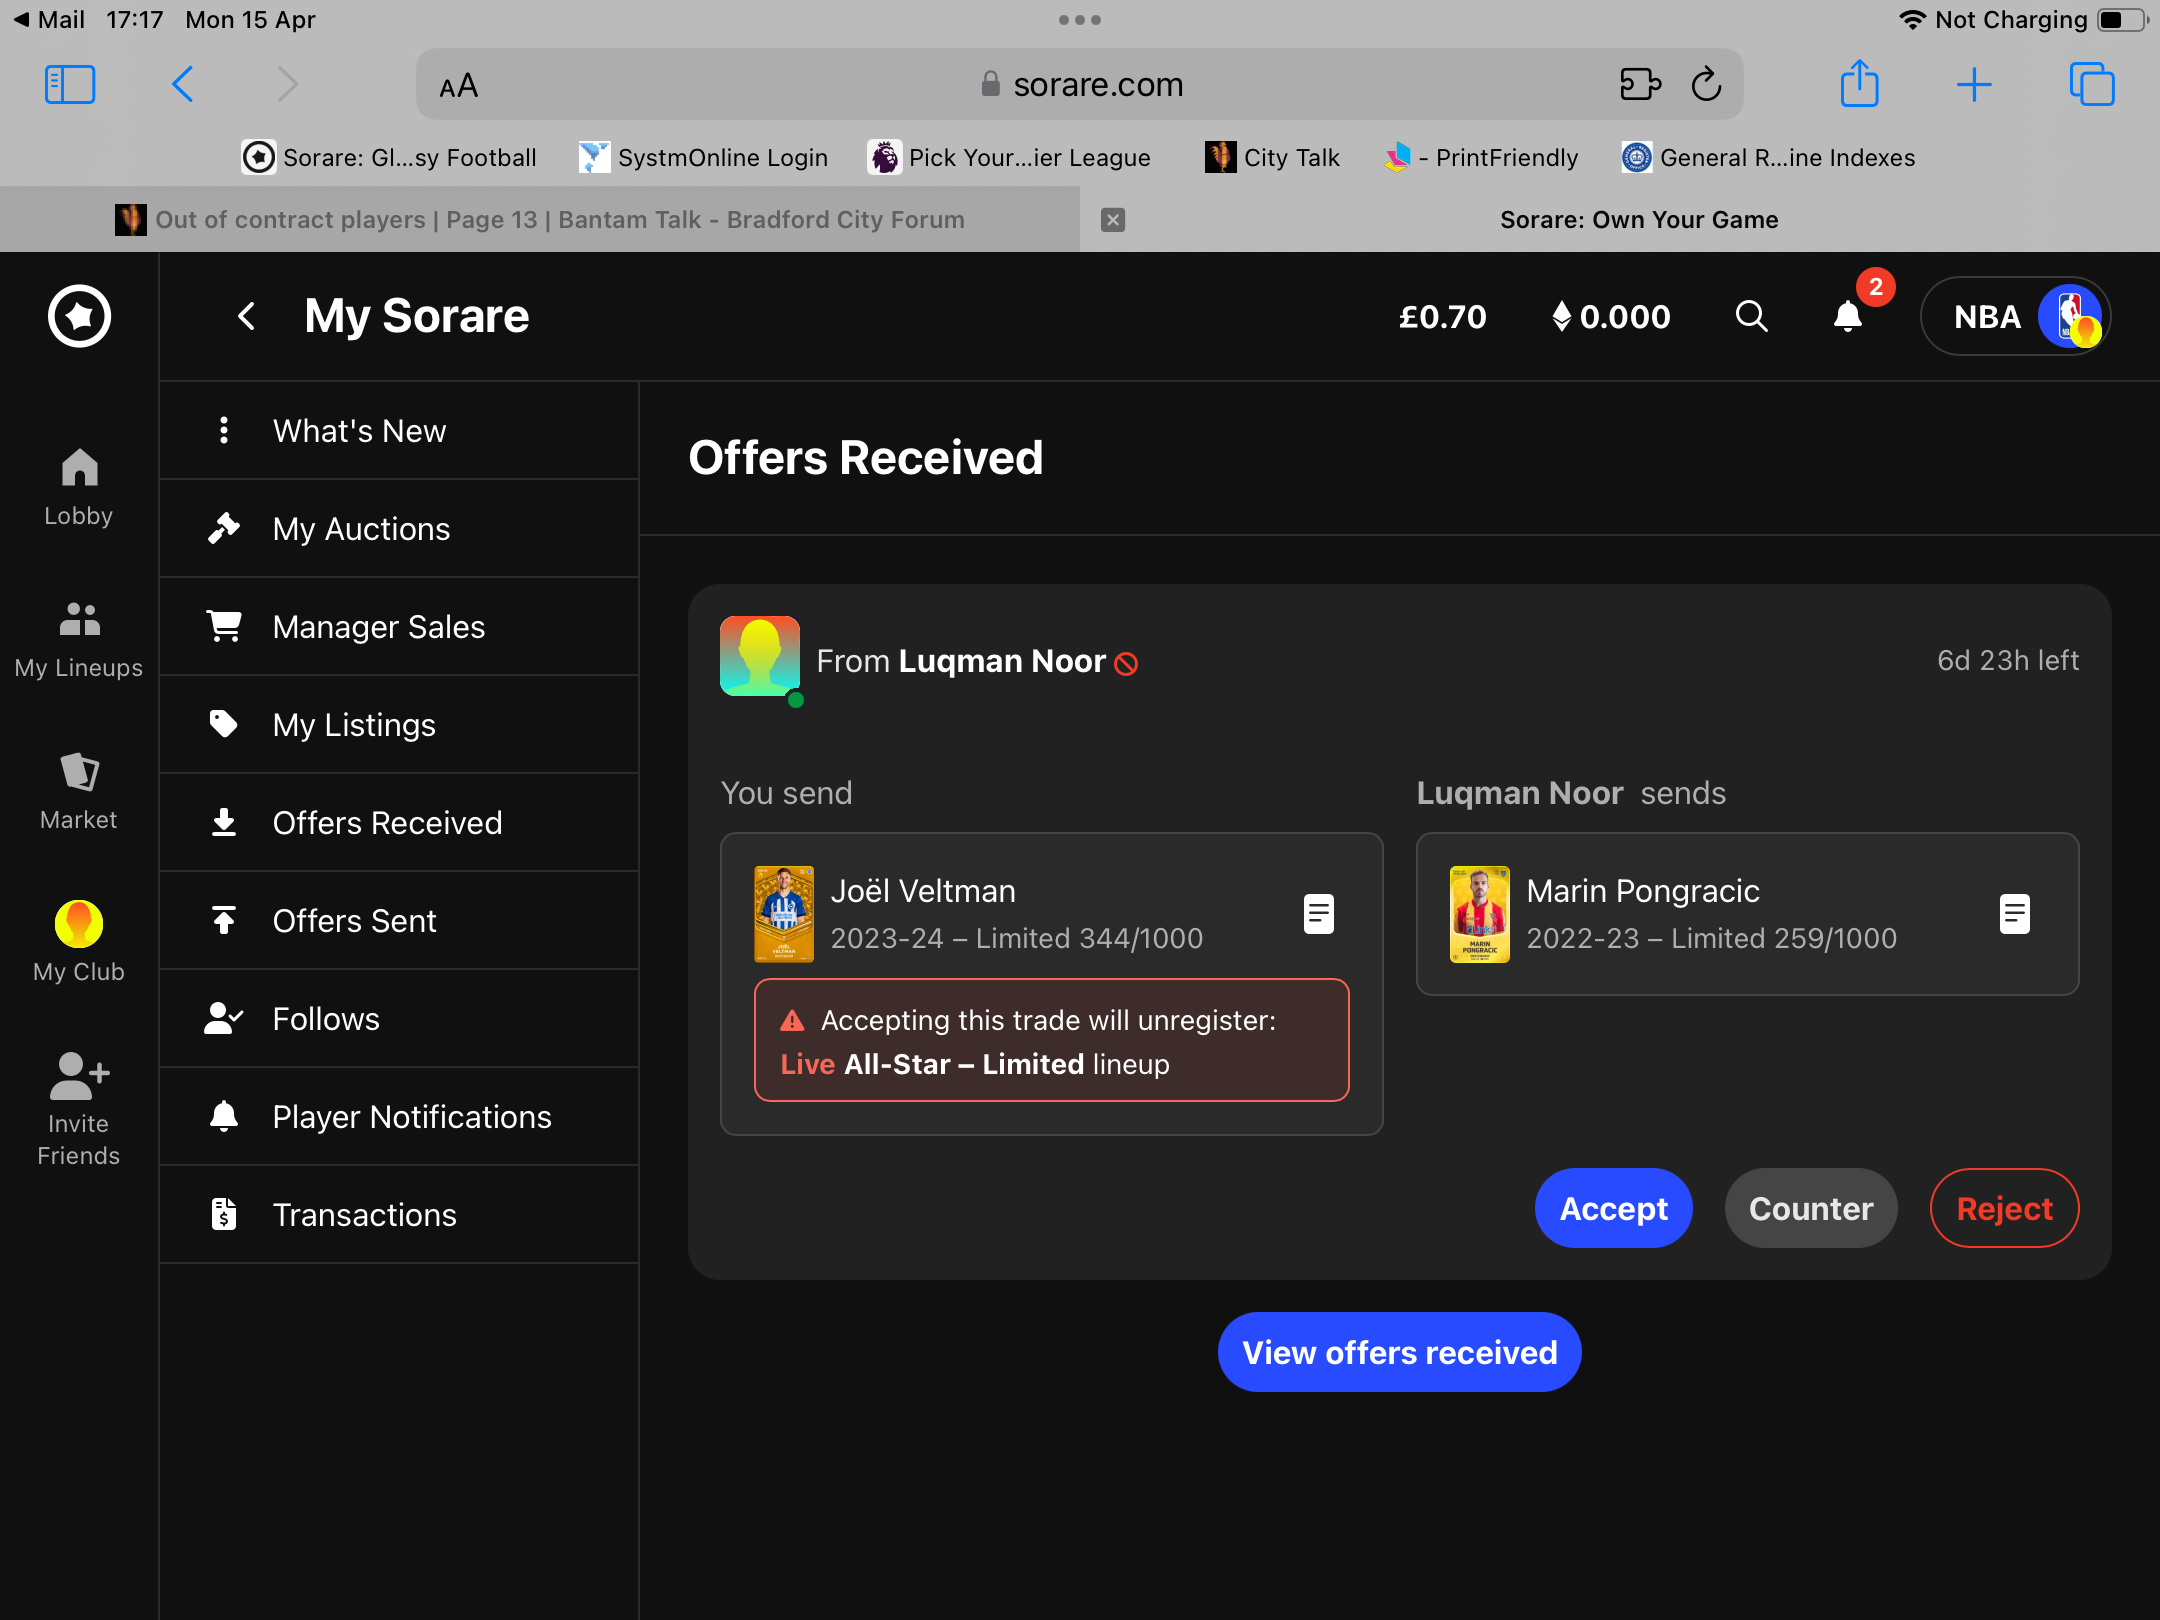Counter the trade offer

(x=1811, y=1209)
